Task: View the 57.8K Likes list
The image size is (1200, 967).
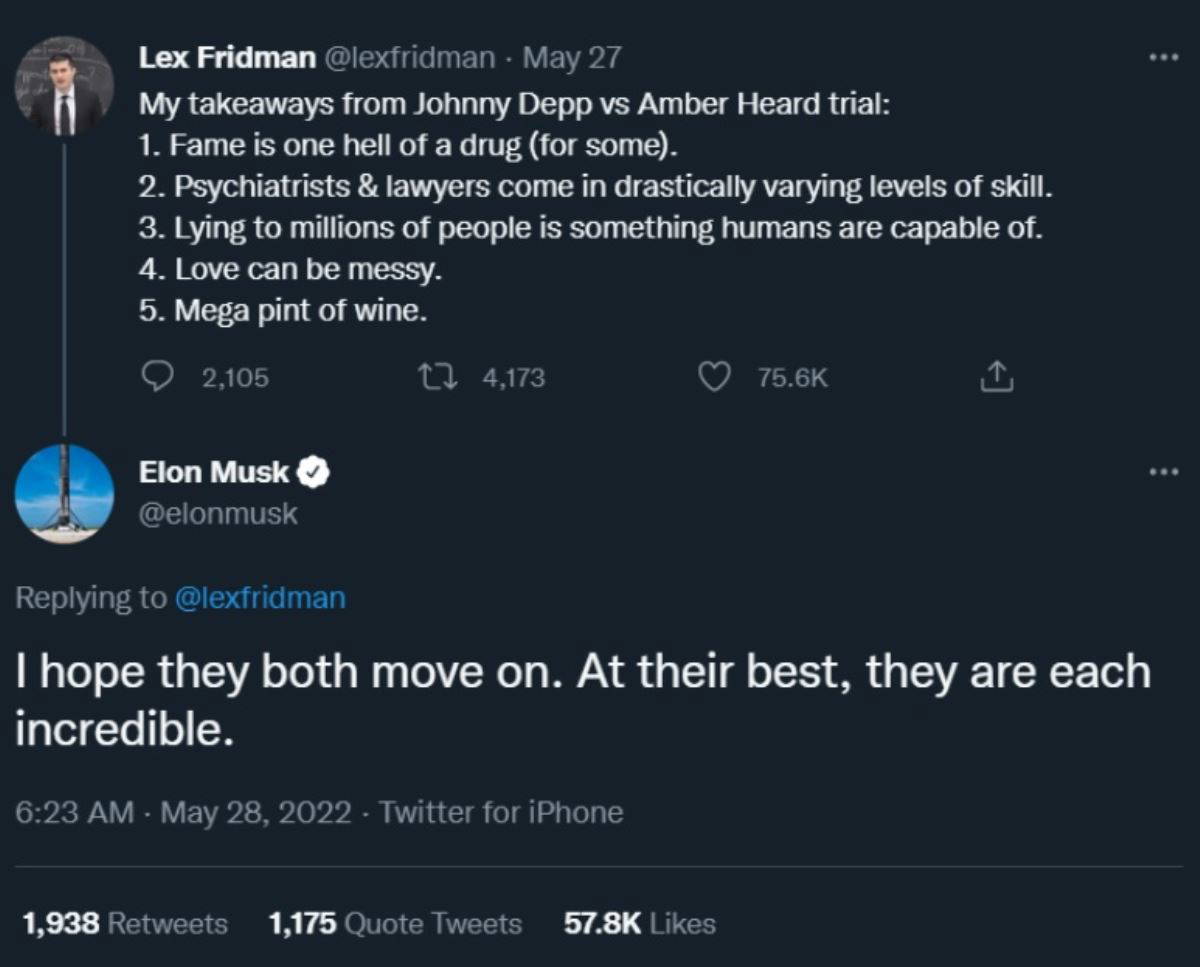Action: point(640,923)
